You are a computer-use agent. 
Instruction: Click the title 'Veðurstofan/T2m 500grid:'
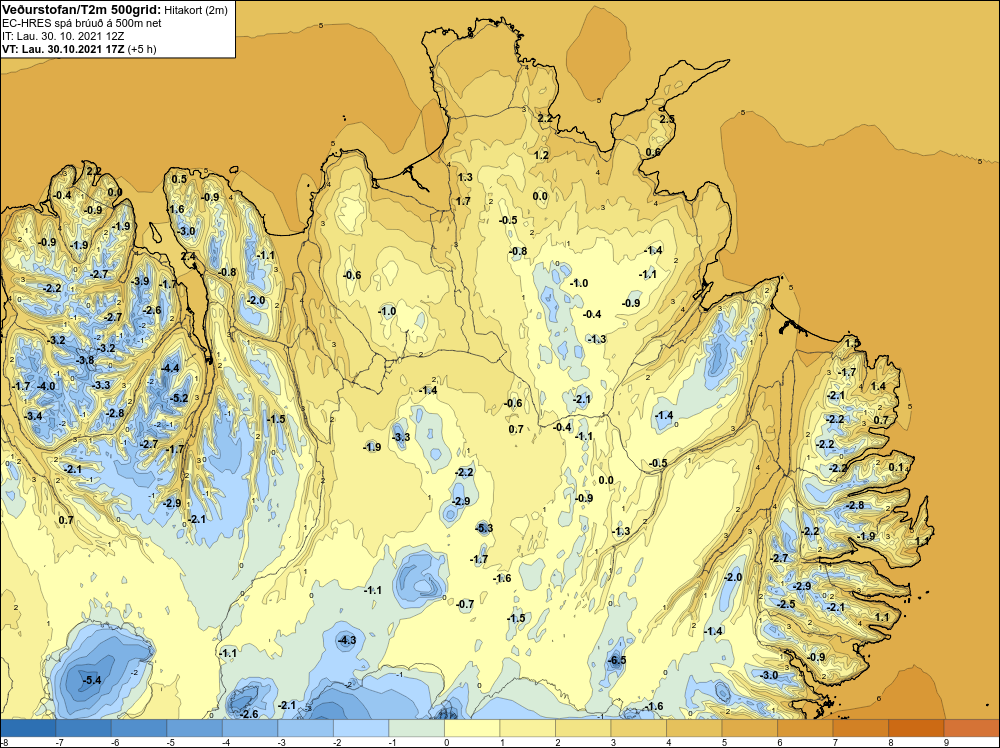pos(82,9)
